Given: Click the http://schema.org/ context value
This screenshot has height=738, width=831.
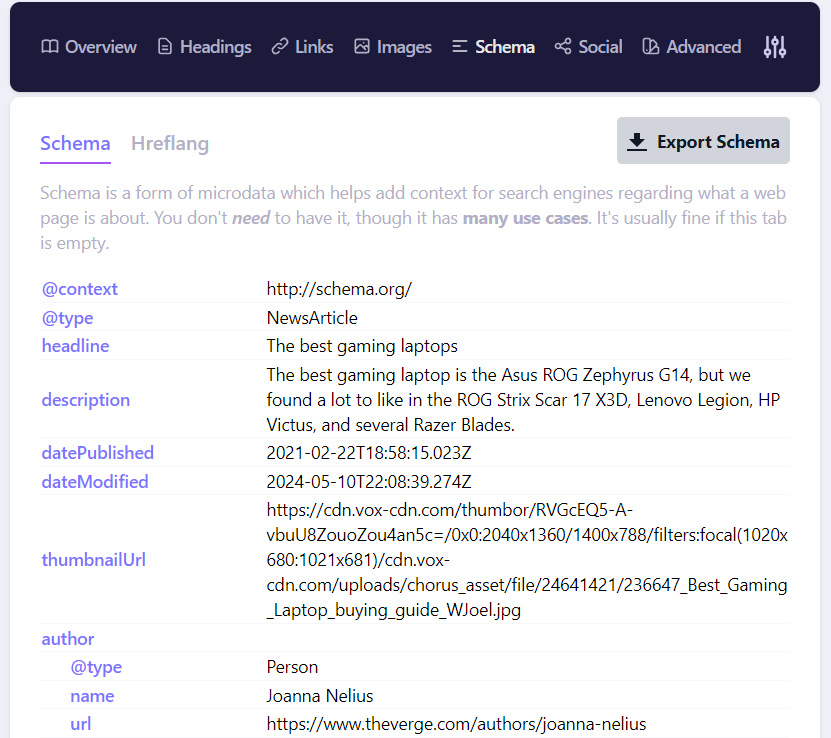Looking at the screenshot, I should pos(339,289).
